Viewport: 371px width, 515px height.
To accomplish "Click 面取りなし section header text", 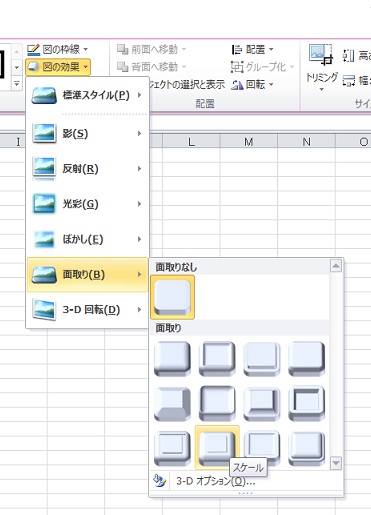I will [176, 267].
